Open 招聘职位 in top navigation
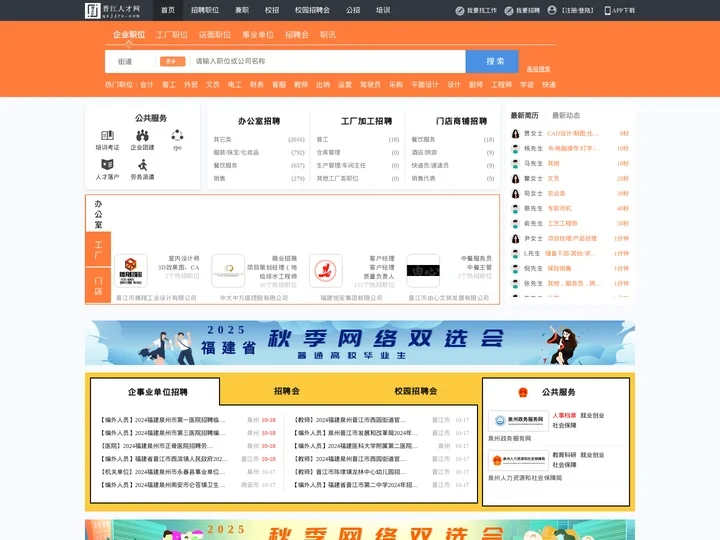The image size is (720, 540). pos(205,10)
